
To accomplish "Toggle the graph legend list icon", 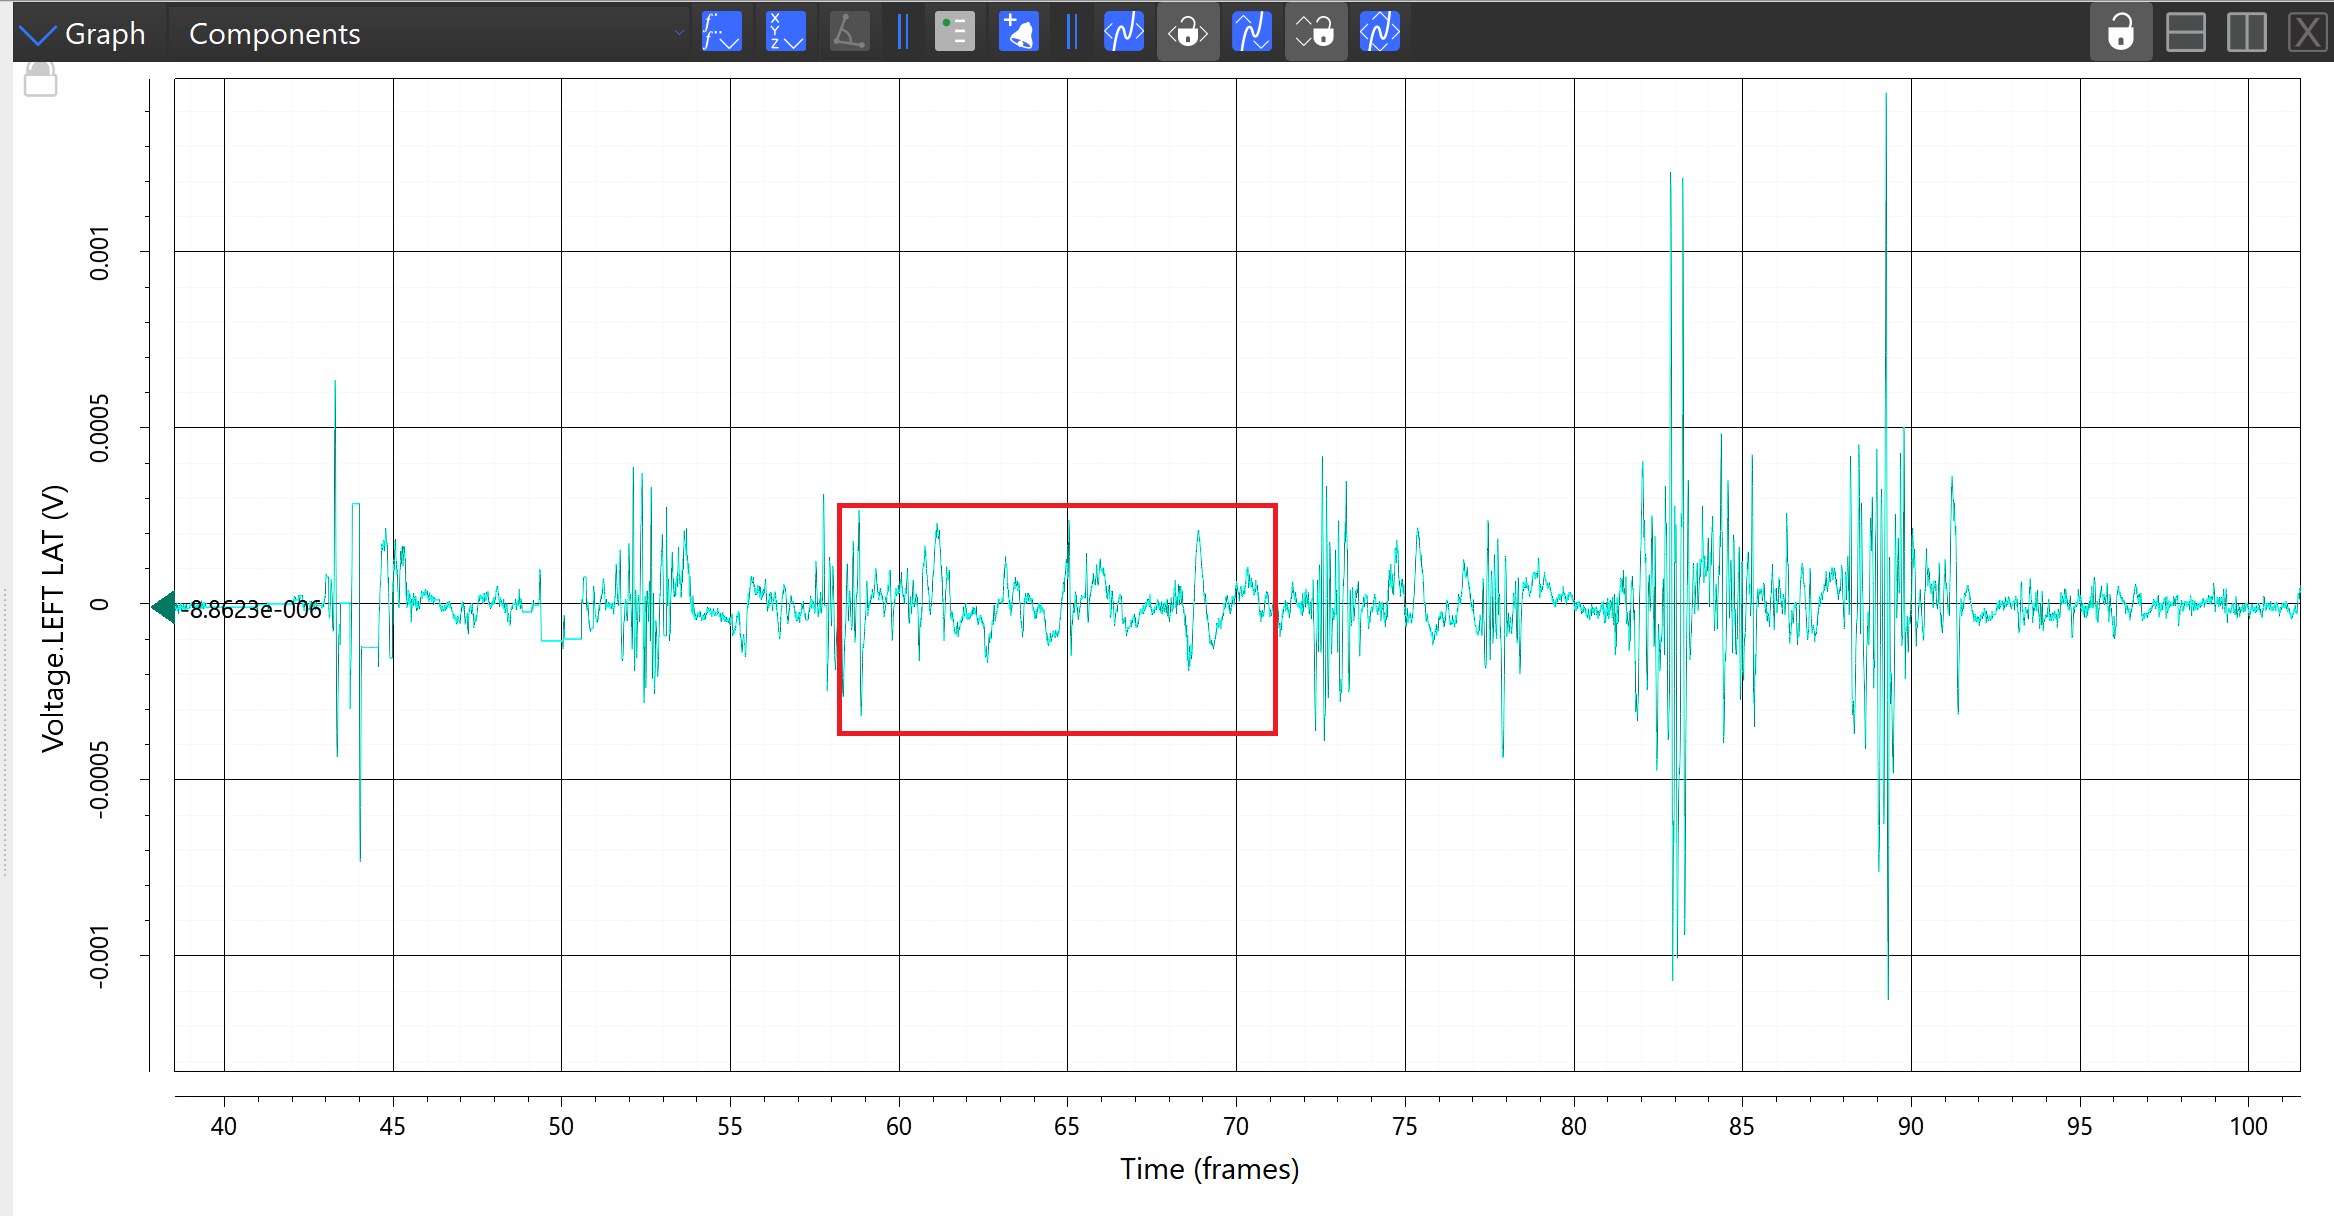I will tap(954, 32).
